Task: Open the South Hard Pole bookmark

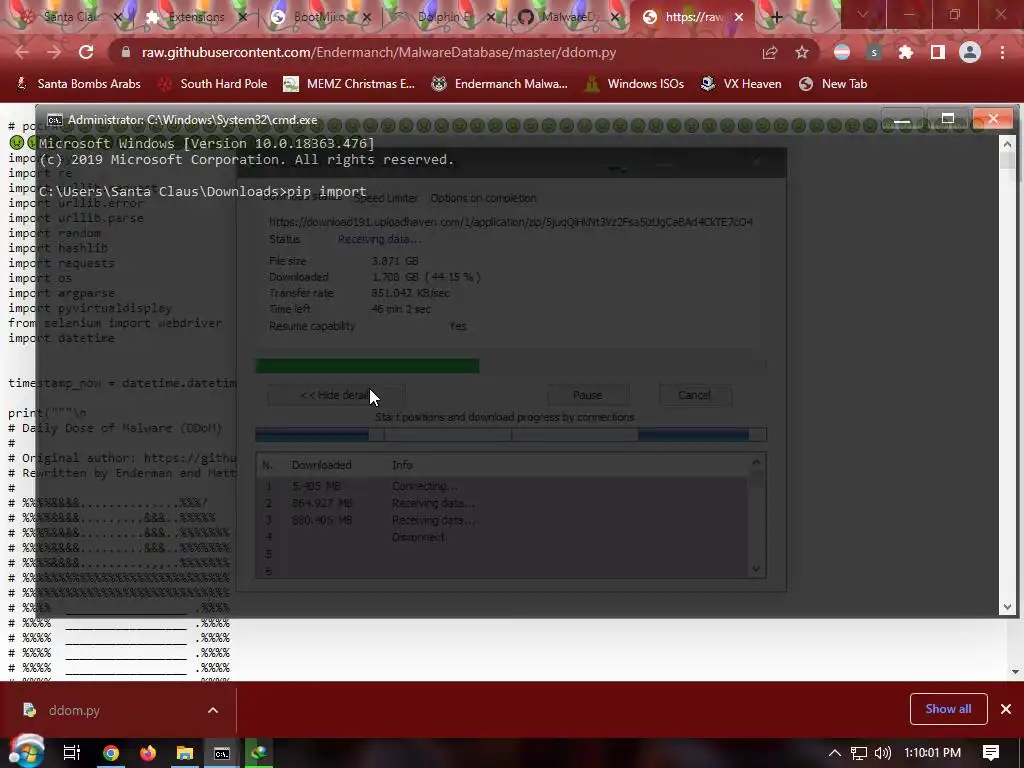Action: coord(214,84)
